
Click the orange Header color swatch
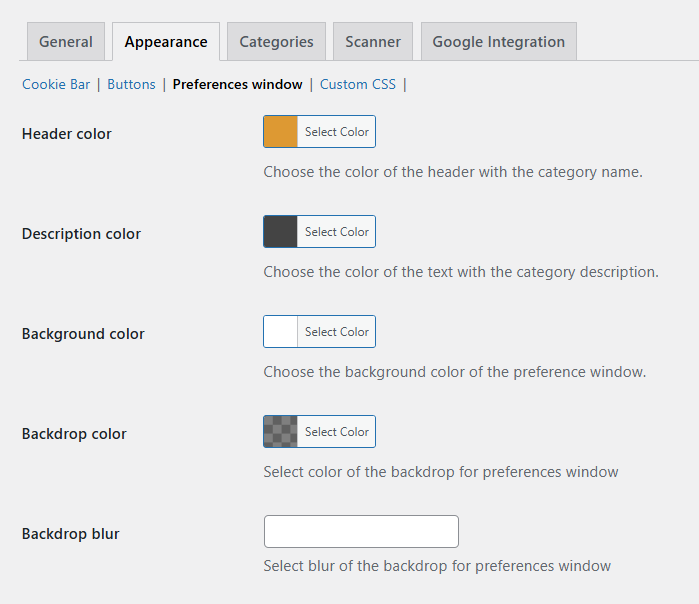[281, 132]
